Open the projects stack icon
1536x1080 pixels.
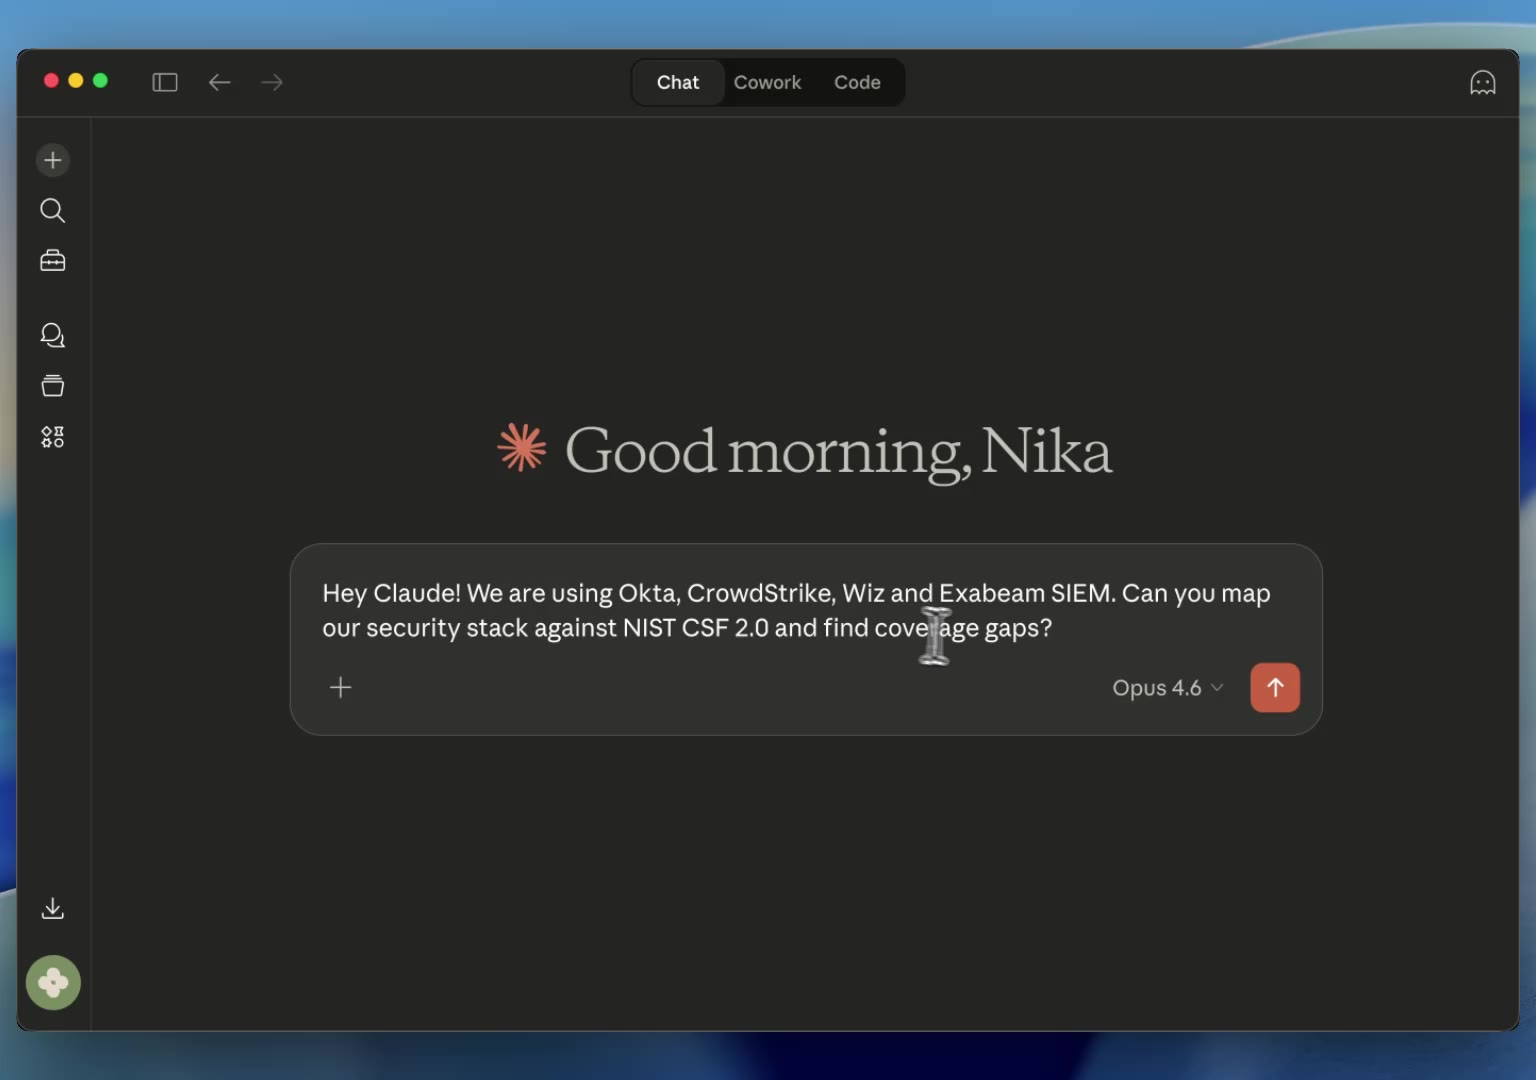[x=53, y=386]
